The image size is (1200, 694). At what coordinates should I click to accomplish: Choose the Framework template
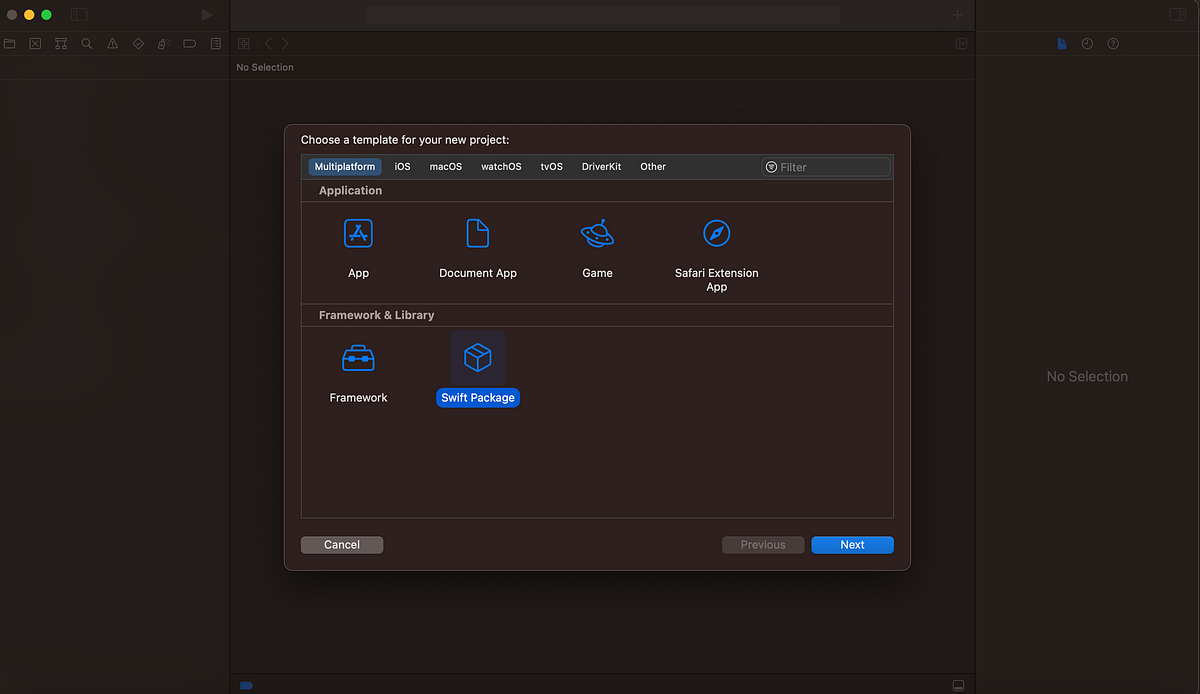point(358,370)
